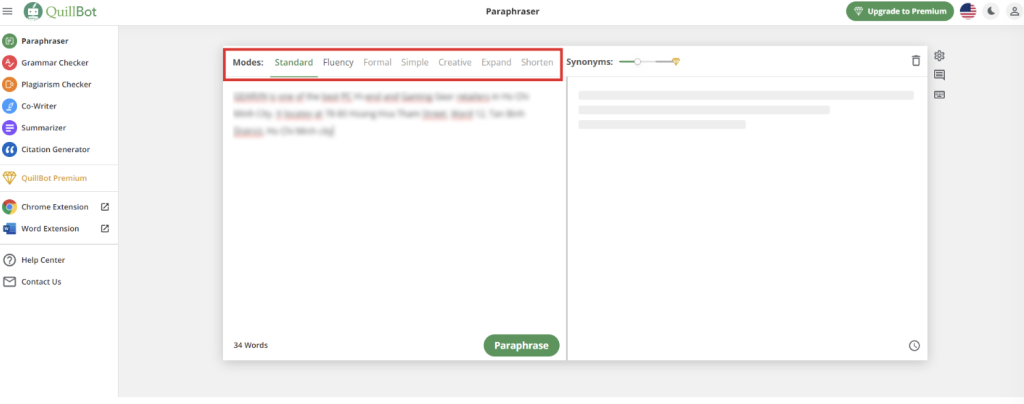Click the QuillBot robot logo
The width and height of the screenshot is (1024, 404).
coord(33,11)
